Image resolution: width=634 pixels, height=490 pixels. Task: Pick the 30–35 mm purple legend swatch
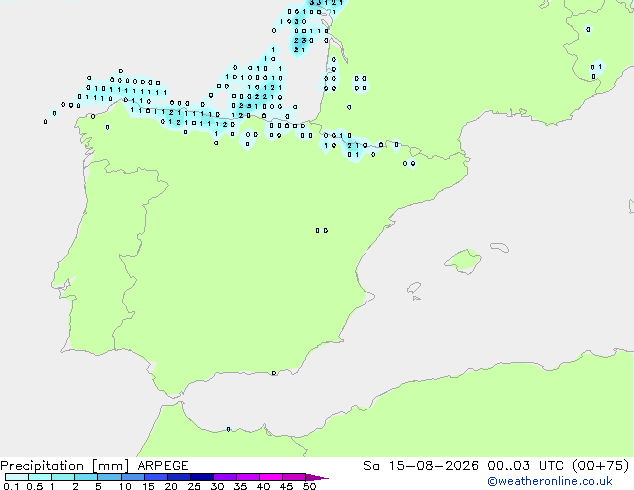225,477
